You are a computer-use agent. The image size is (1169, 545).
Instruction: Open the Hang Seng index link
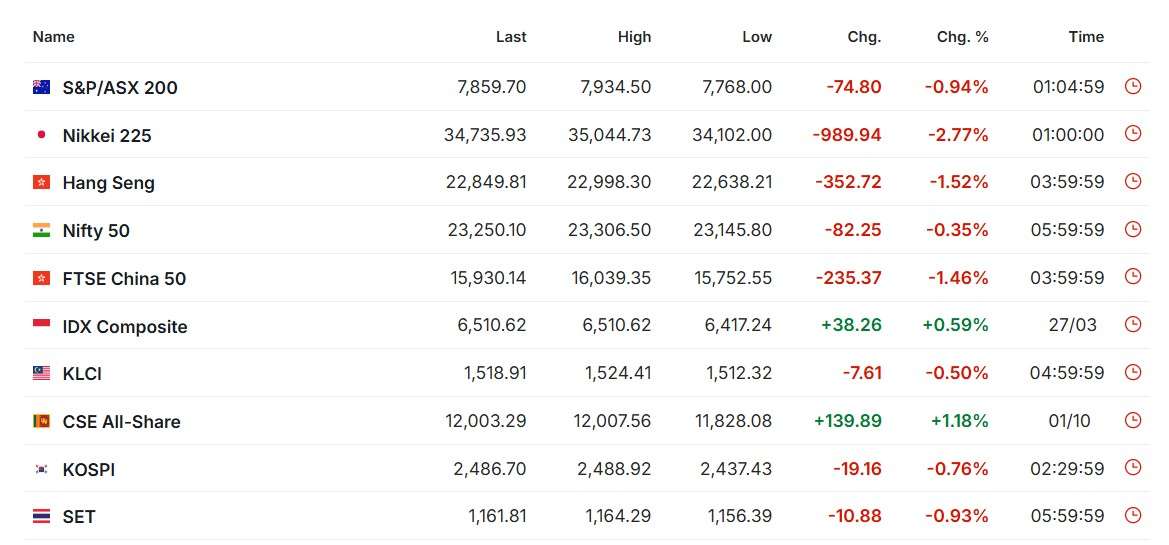(x=109, y=183)
